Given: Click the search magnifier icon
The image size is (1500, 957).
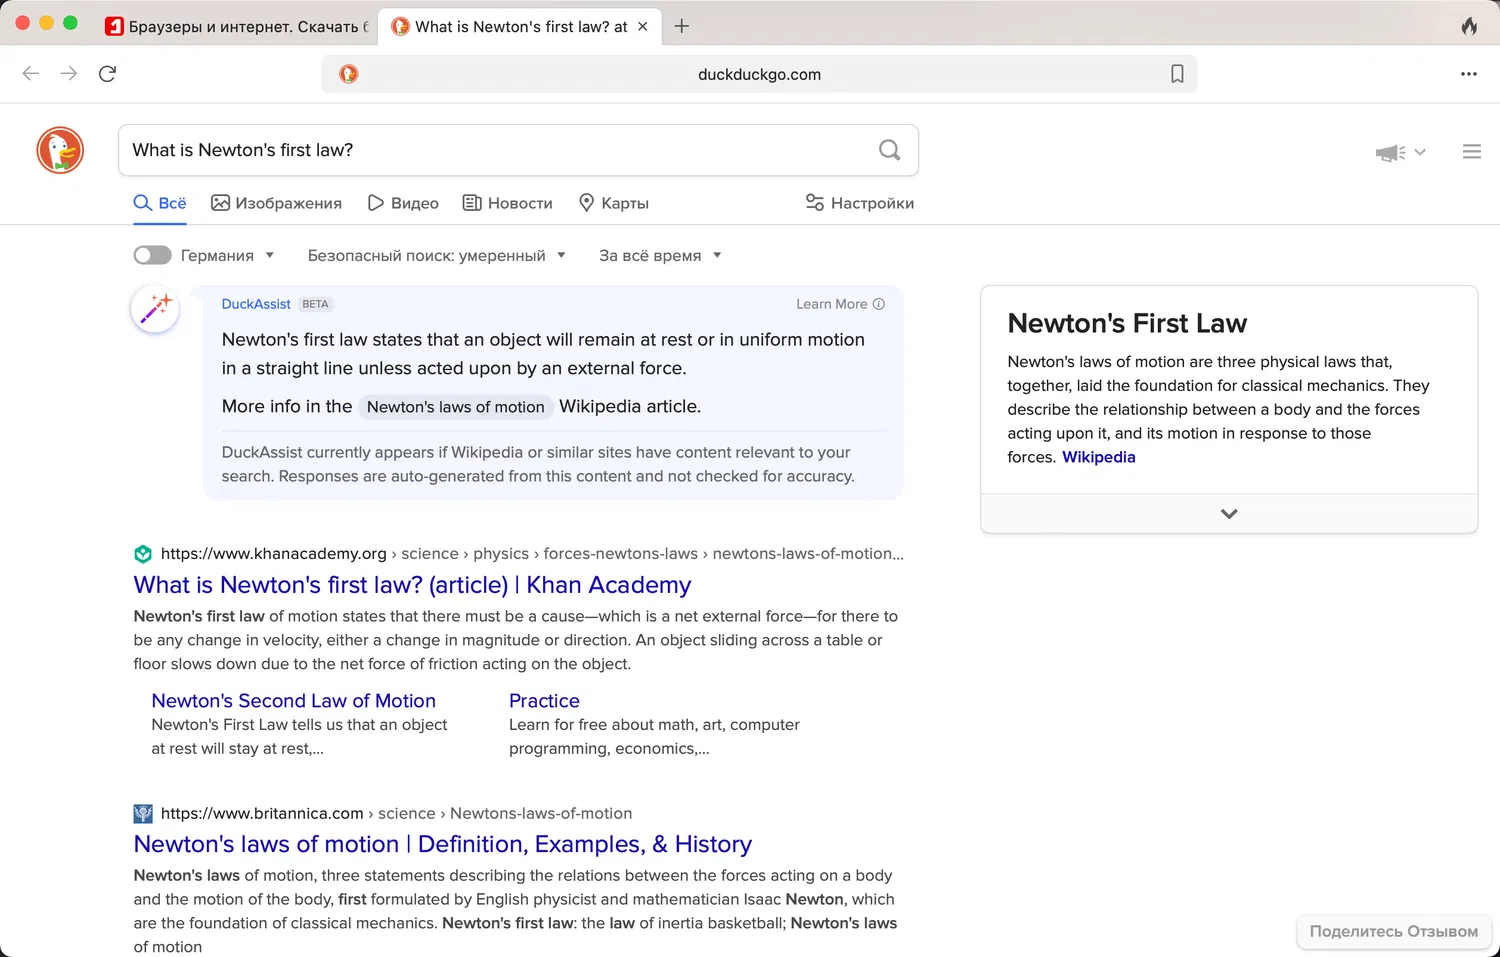Looking at the screenshot, I should click(889, 150).
